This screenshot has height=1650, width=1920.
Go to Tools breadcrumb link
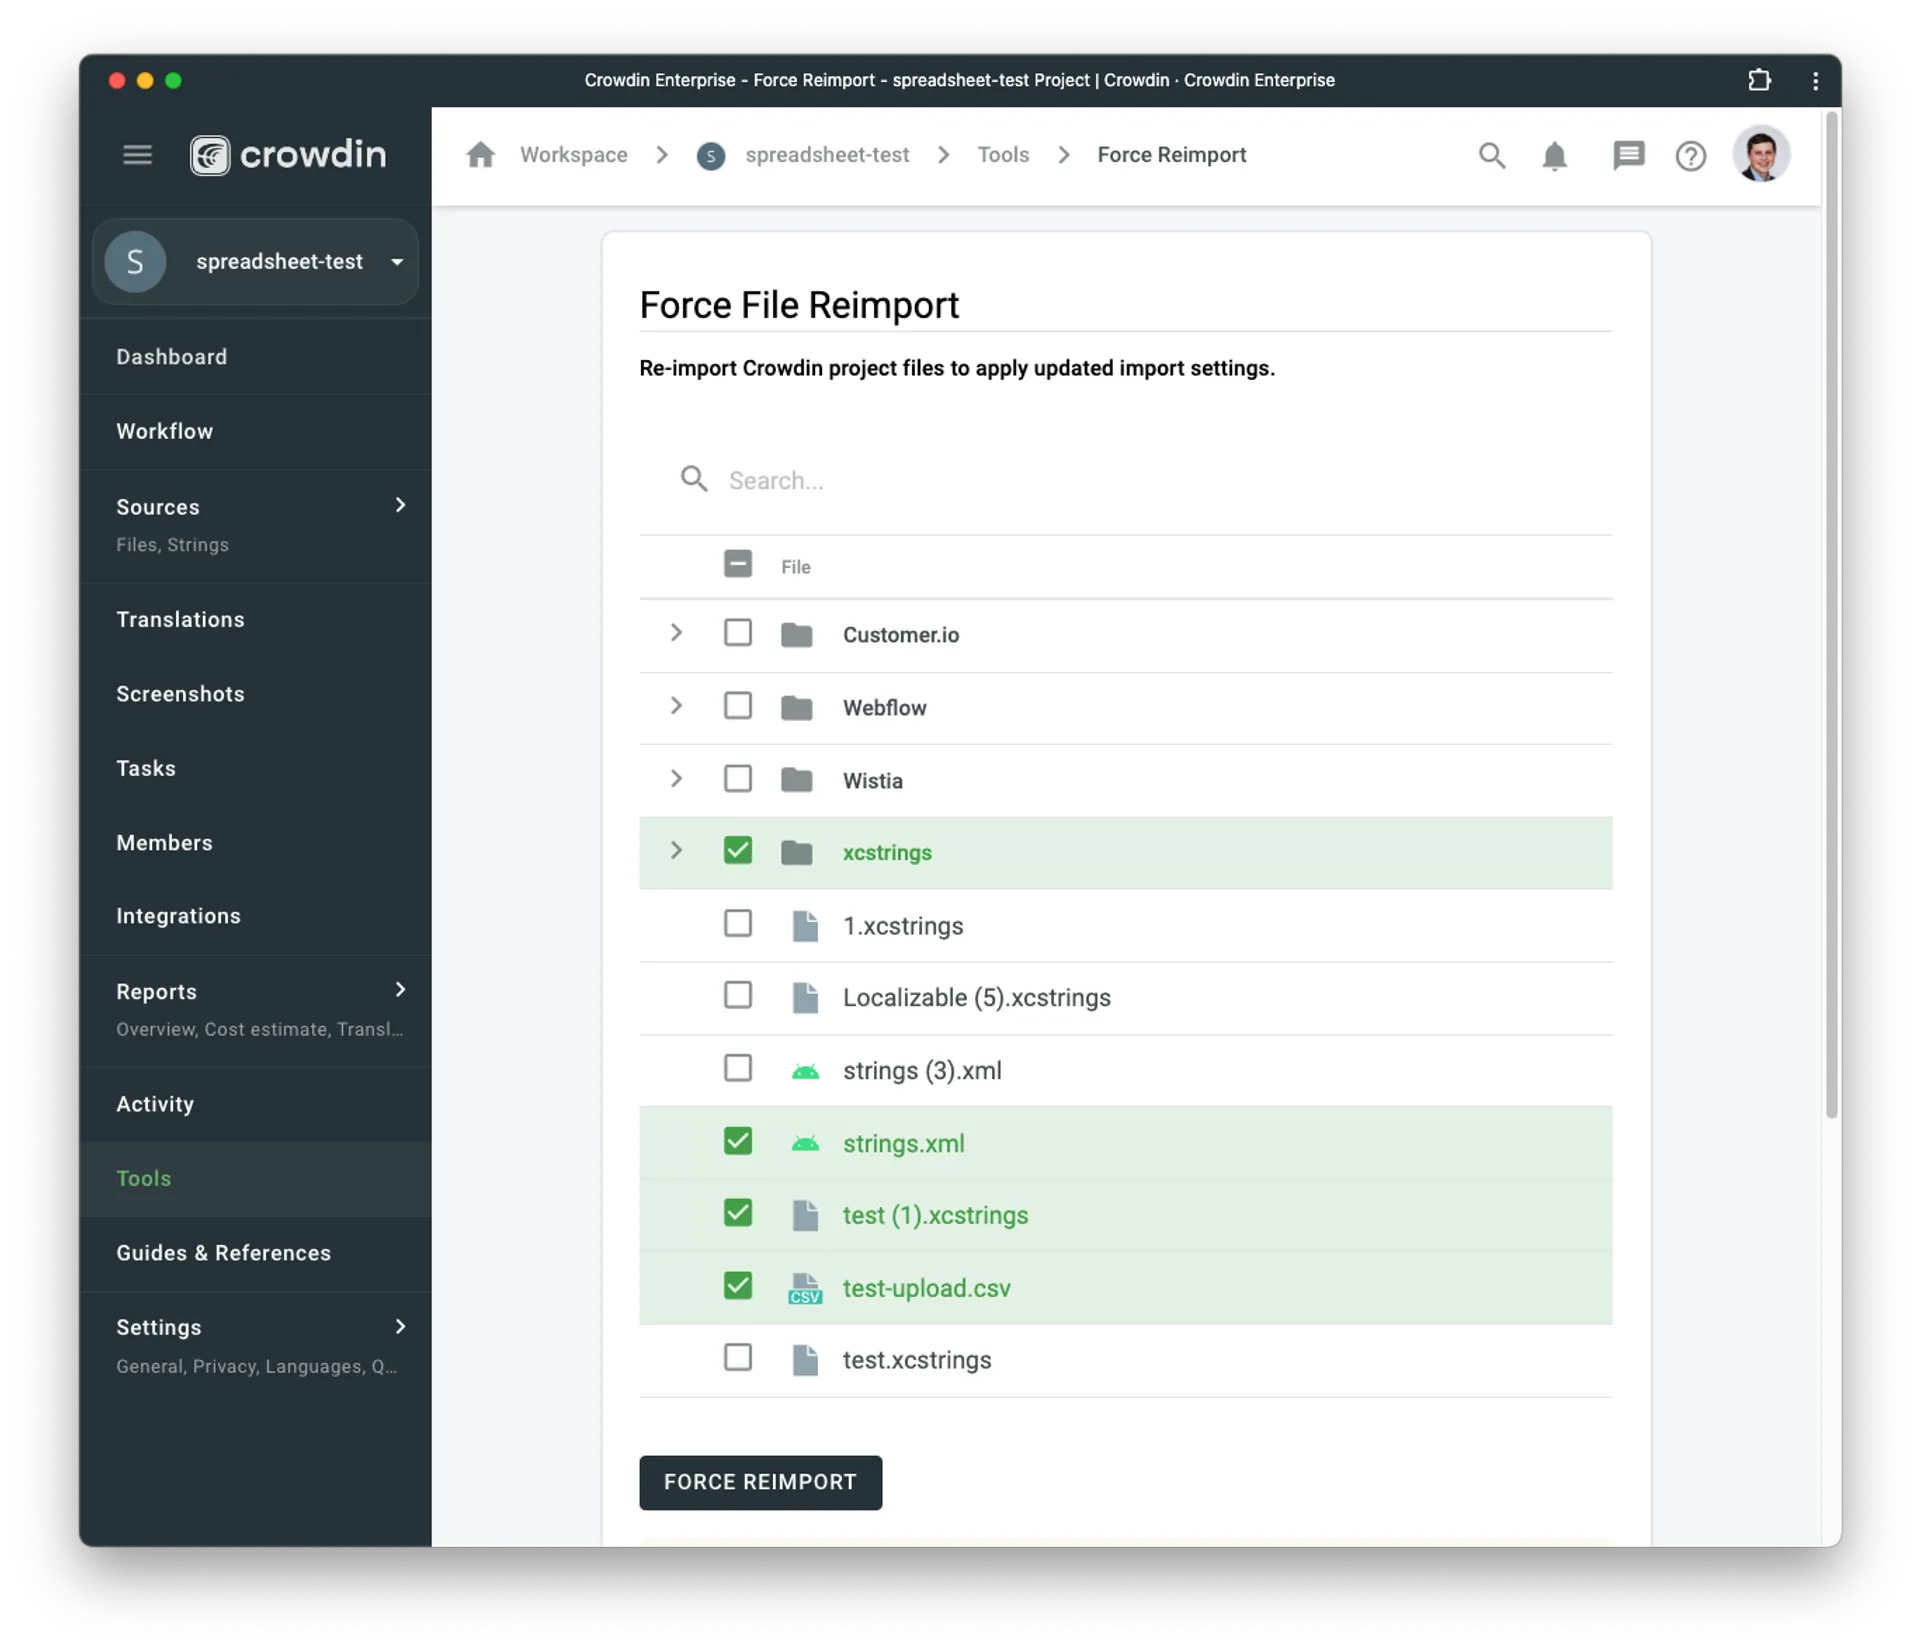click(x=1003, y=155)
